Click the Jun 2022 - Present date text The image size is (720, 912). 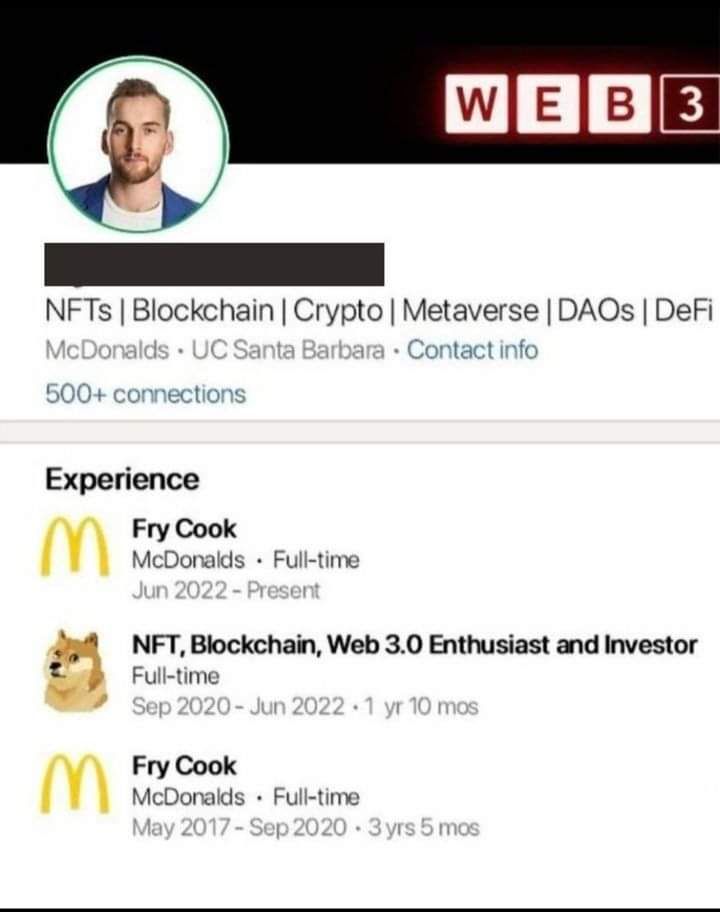[x=226, y=591]
